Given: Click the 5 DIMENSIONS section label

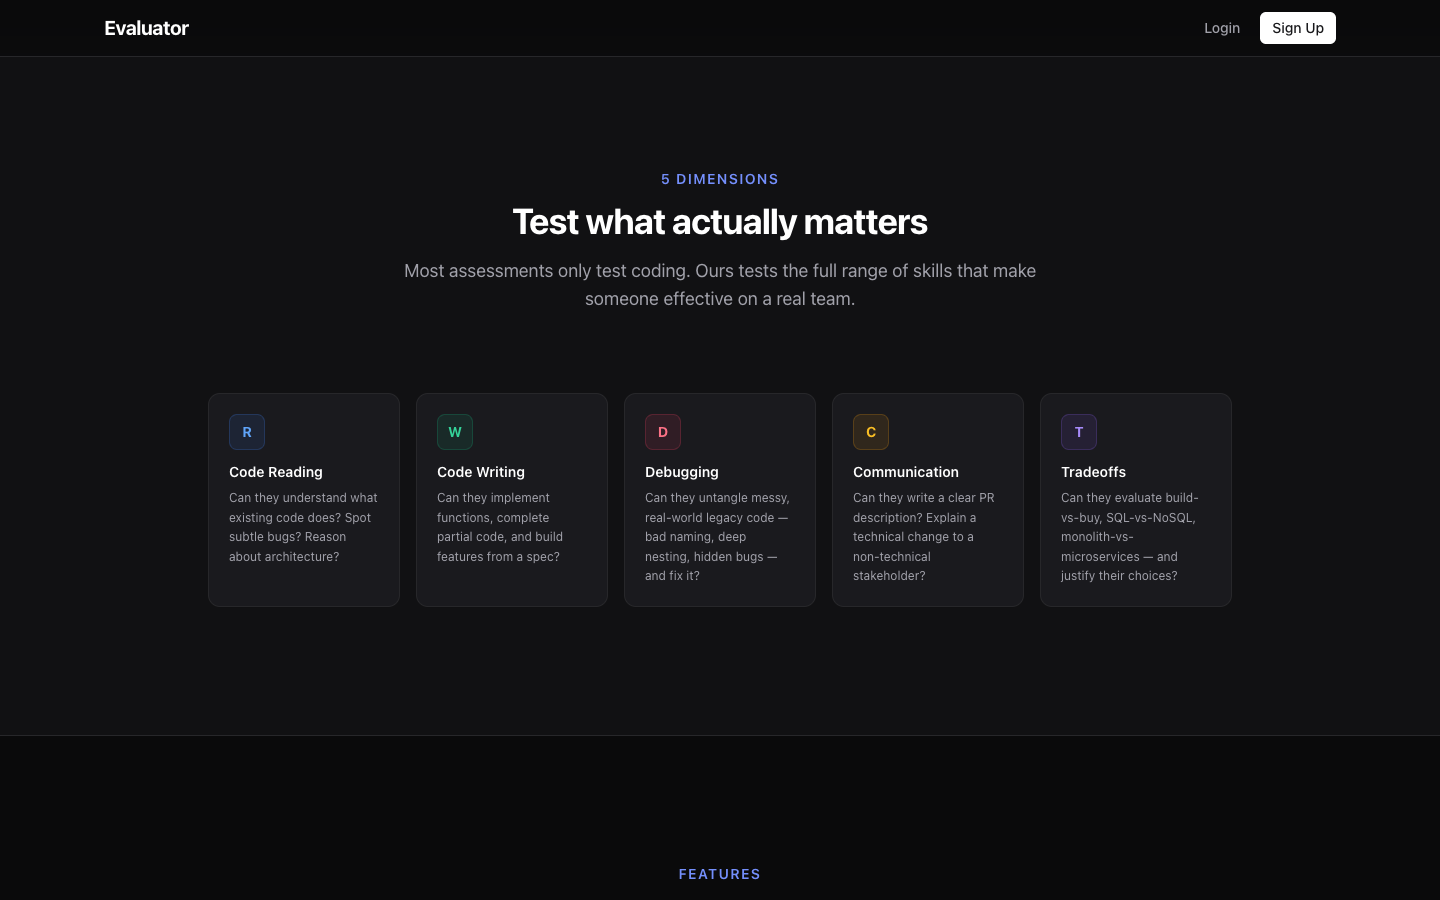Looking at the screenshot, I should (720, 179).
